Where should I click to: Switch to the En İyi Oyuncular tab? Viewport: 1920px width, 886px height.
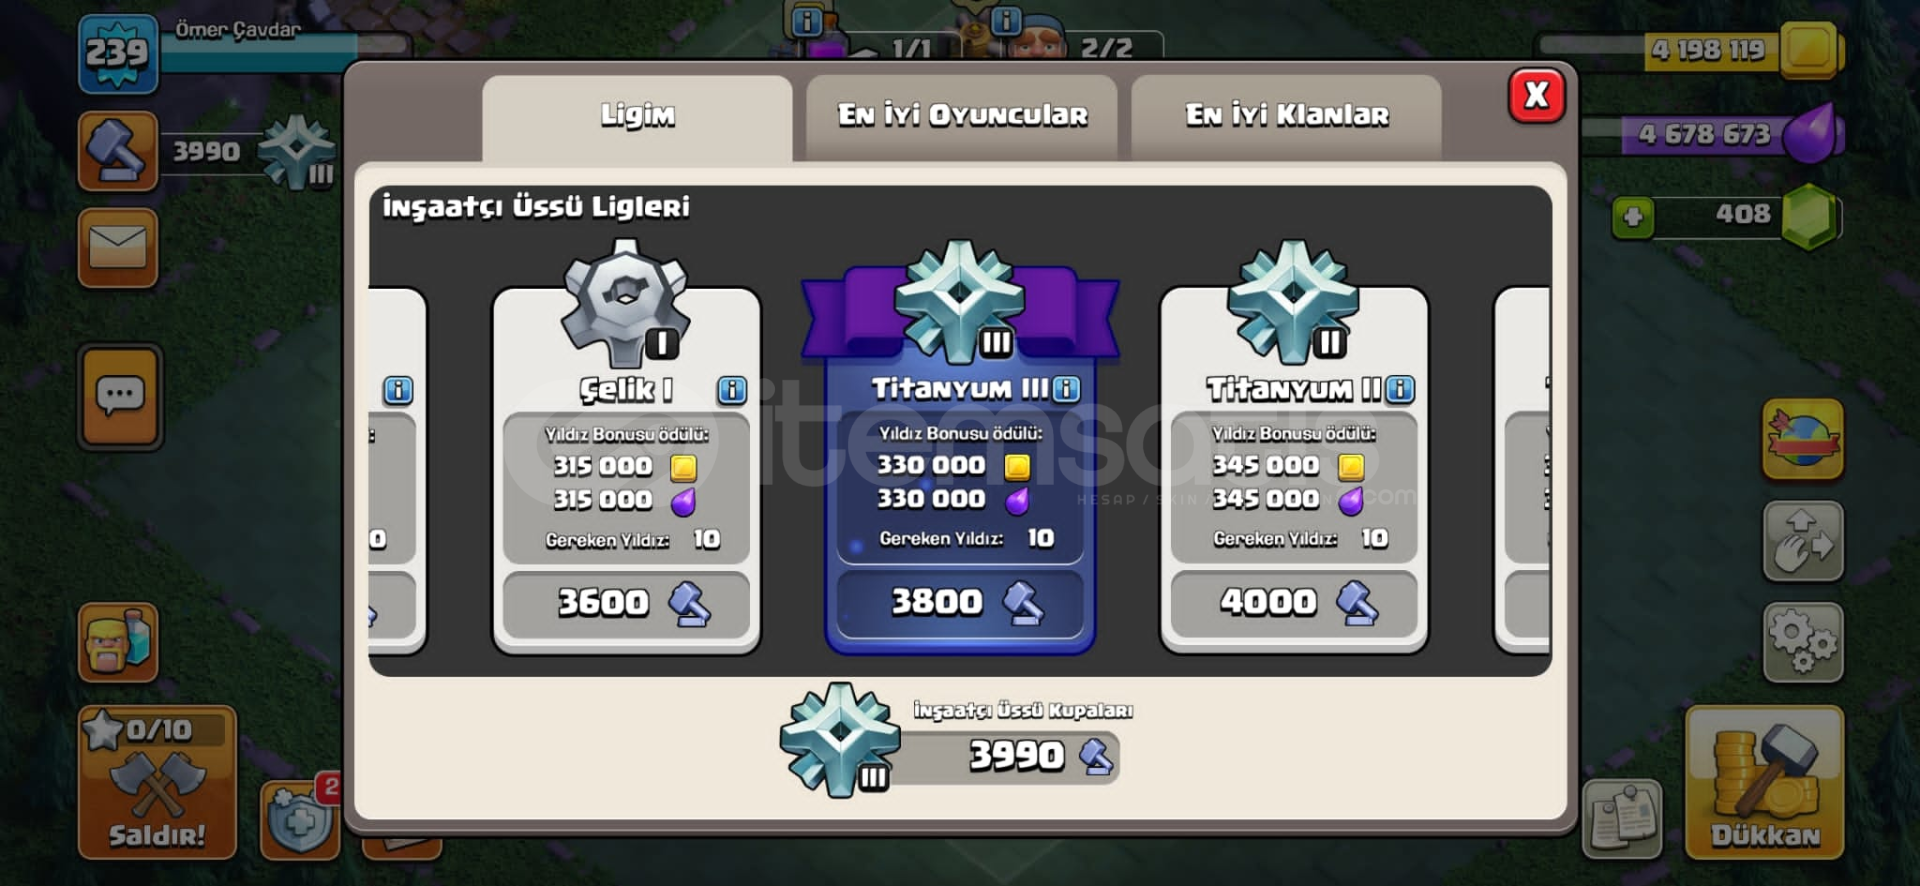tap(962, 117)
